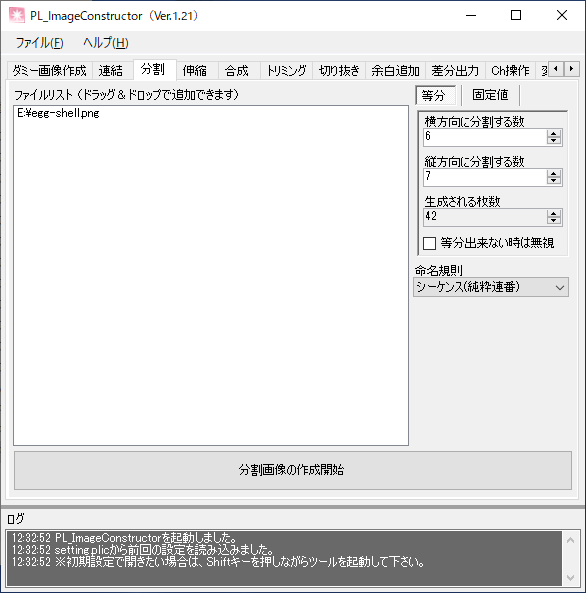Image resolution: width=586 pixels, height=593 pixels.
Task: Switch to the 連結 tab
Action: 111,71
